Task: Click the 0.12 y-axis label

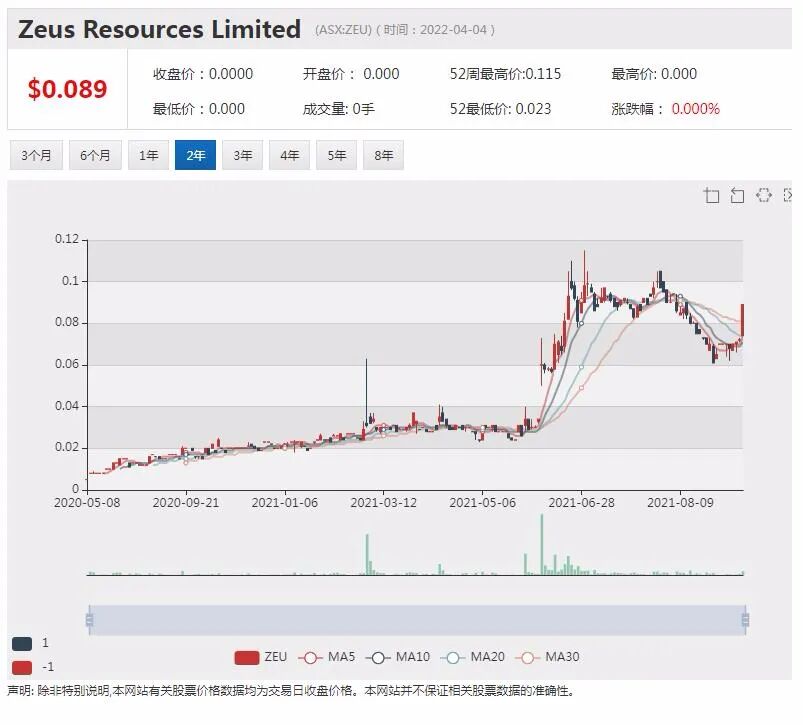Action: pos(67,239)
